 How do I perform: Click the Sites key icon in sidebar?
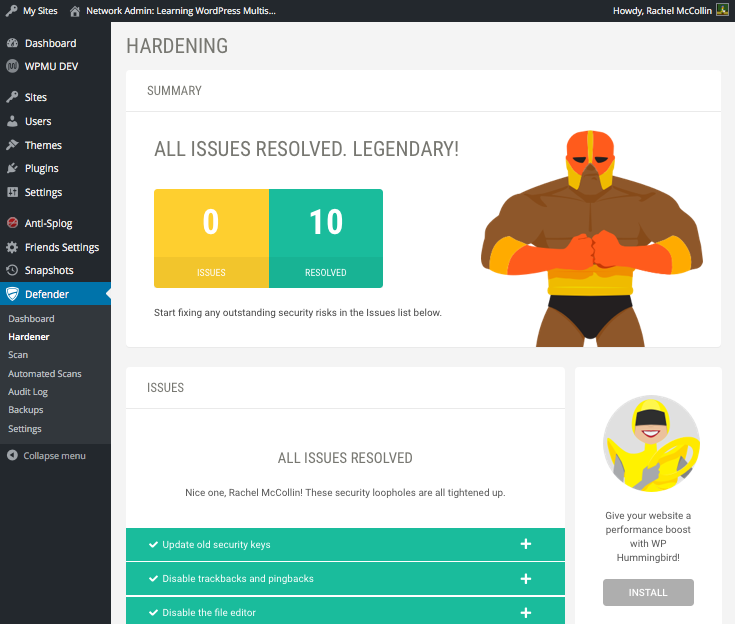[x=12, y=97]
